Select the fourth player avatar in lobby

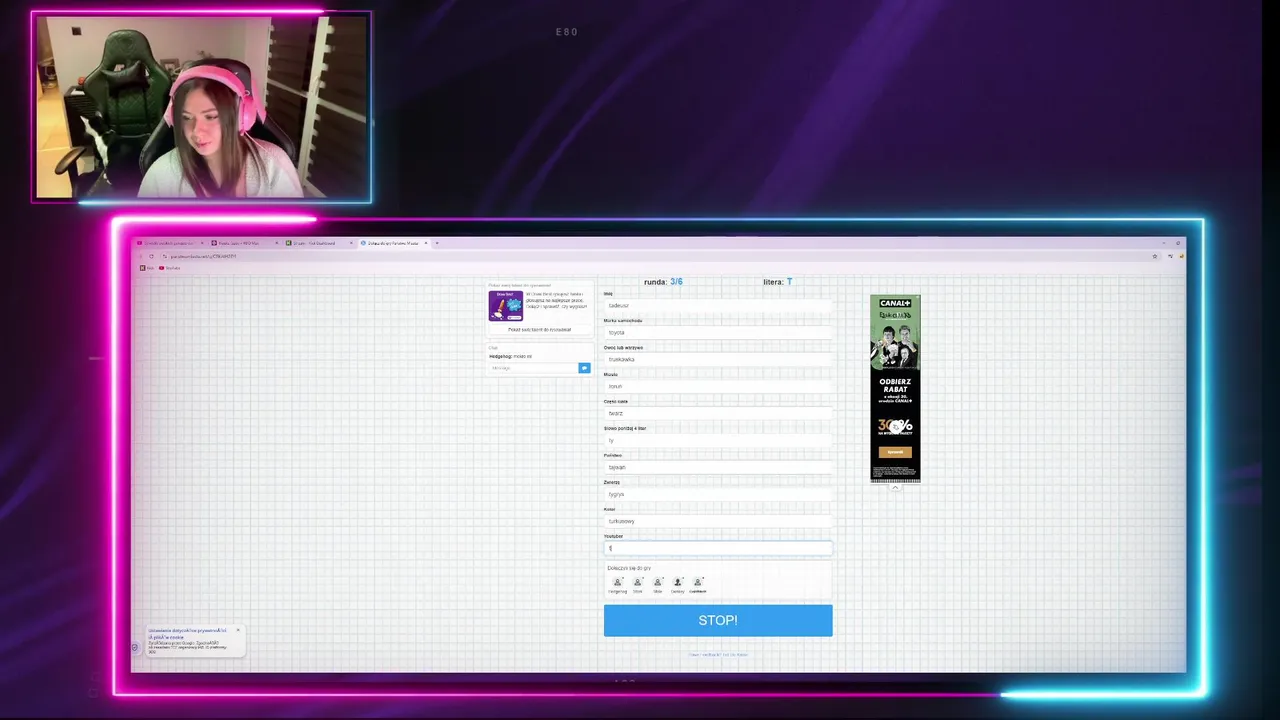tap(677, 583)
